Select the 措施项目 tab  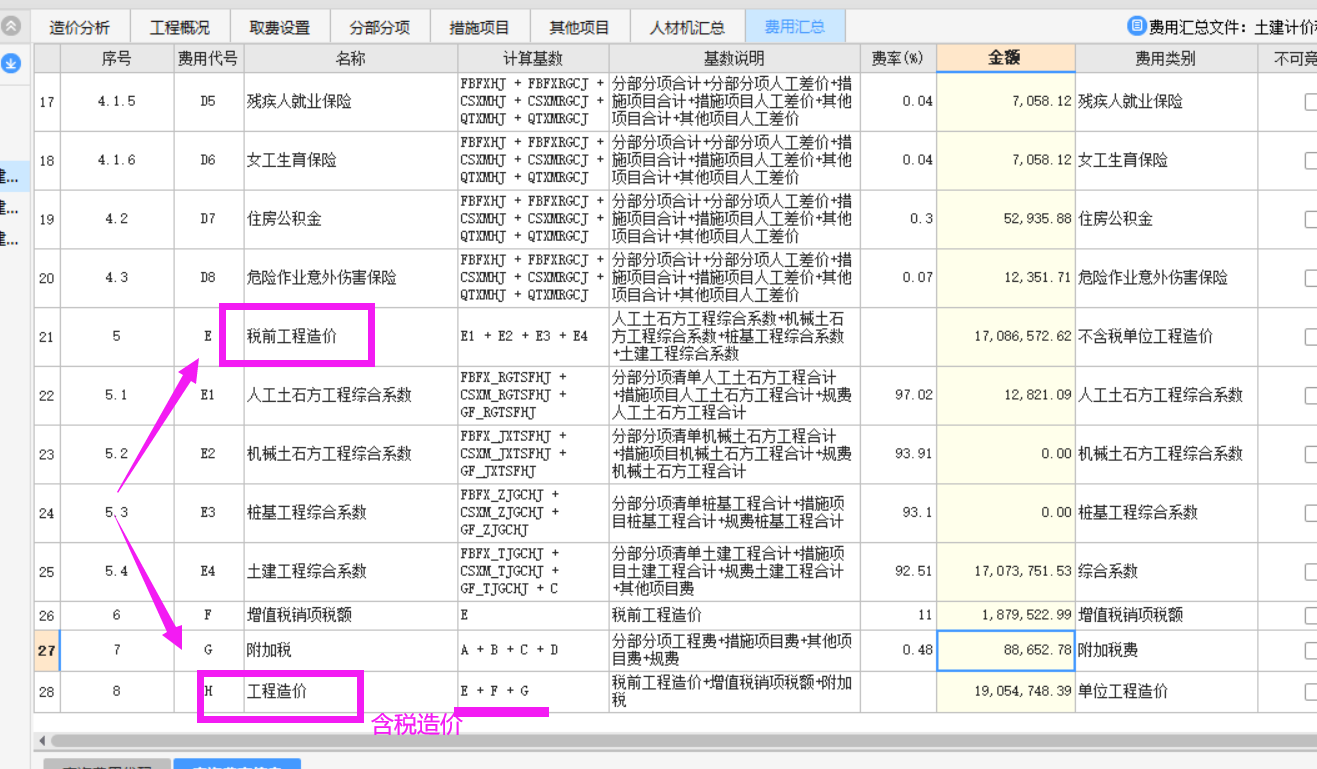click(x=480, y=27)
